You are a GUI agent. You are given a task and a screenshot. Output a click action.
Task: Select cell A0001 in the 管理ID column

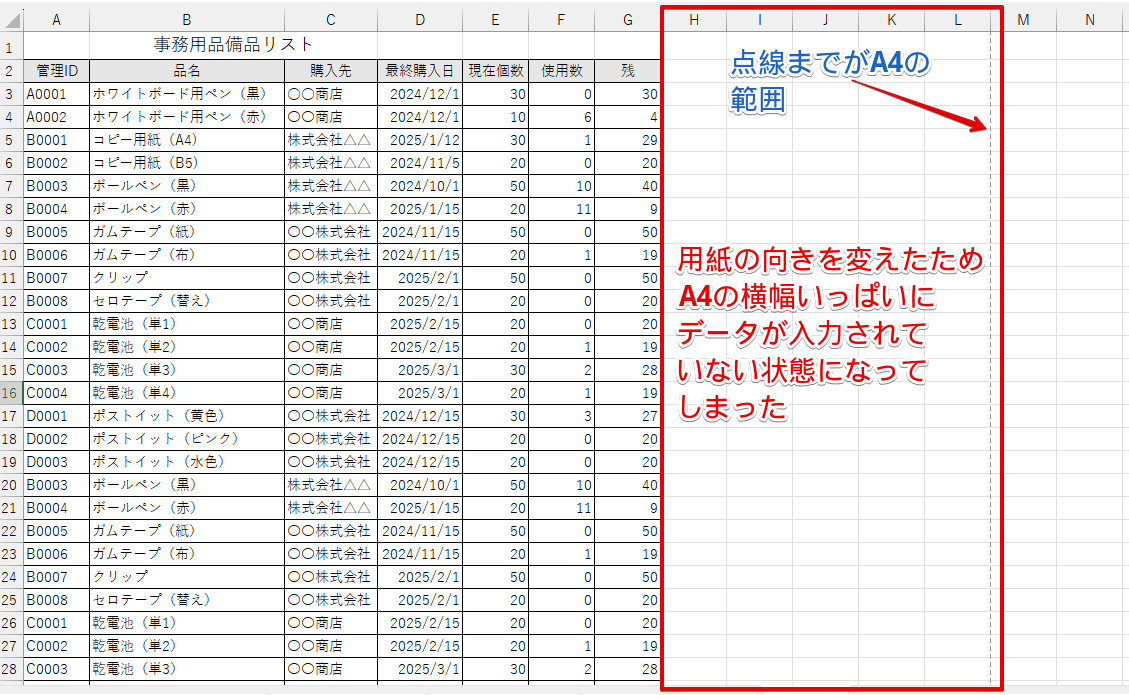56,93
